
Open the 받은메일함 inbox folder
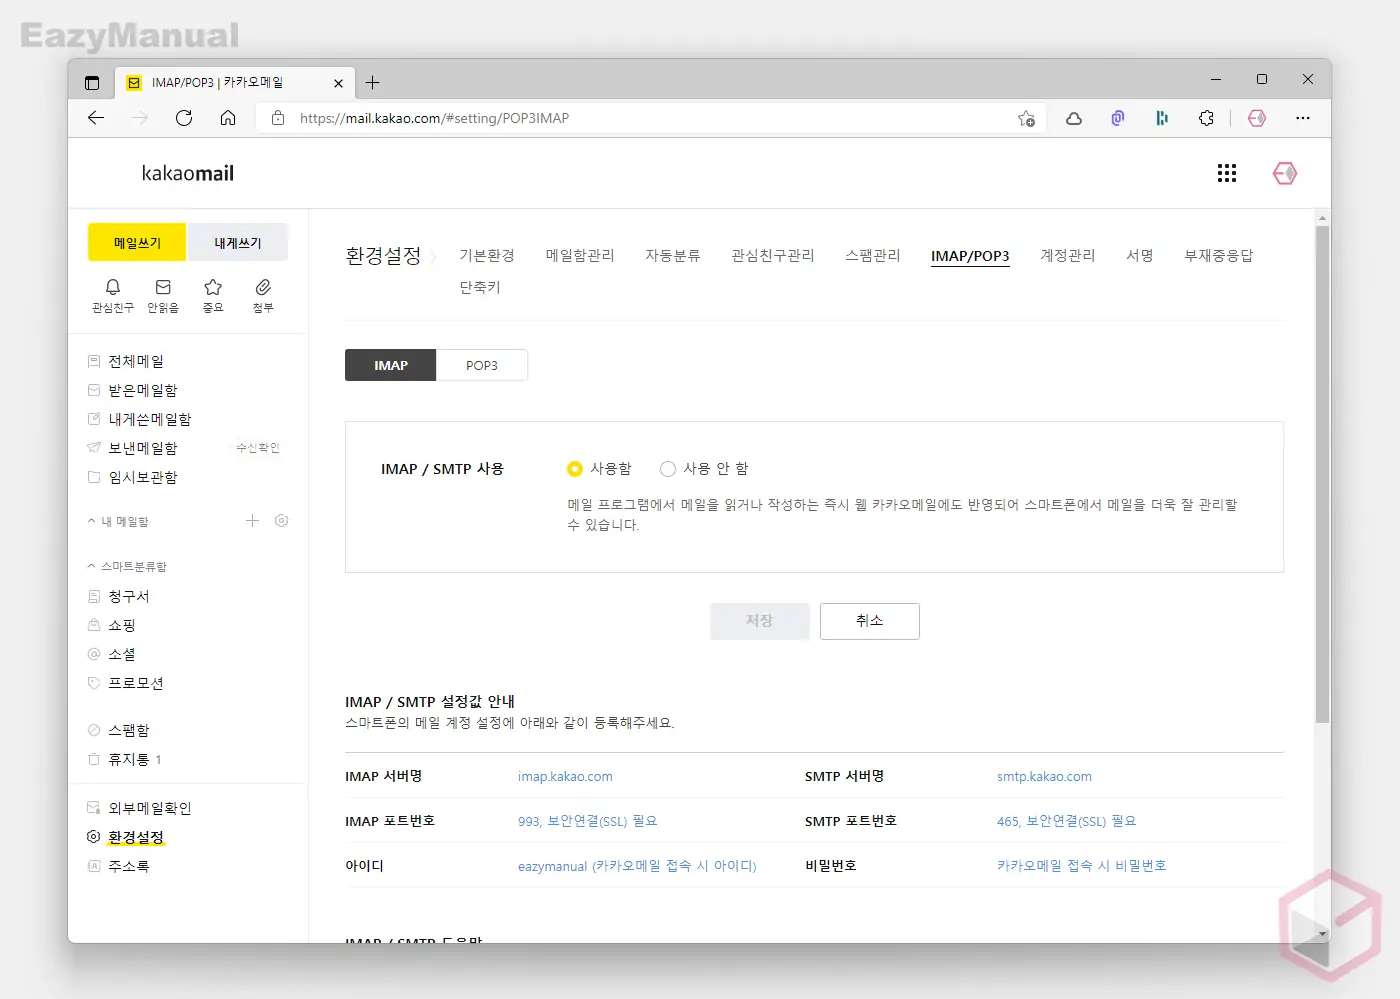[x=143, y=391]
